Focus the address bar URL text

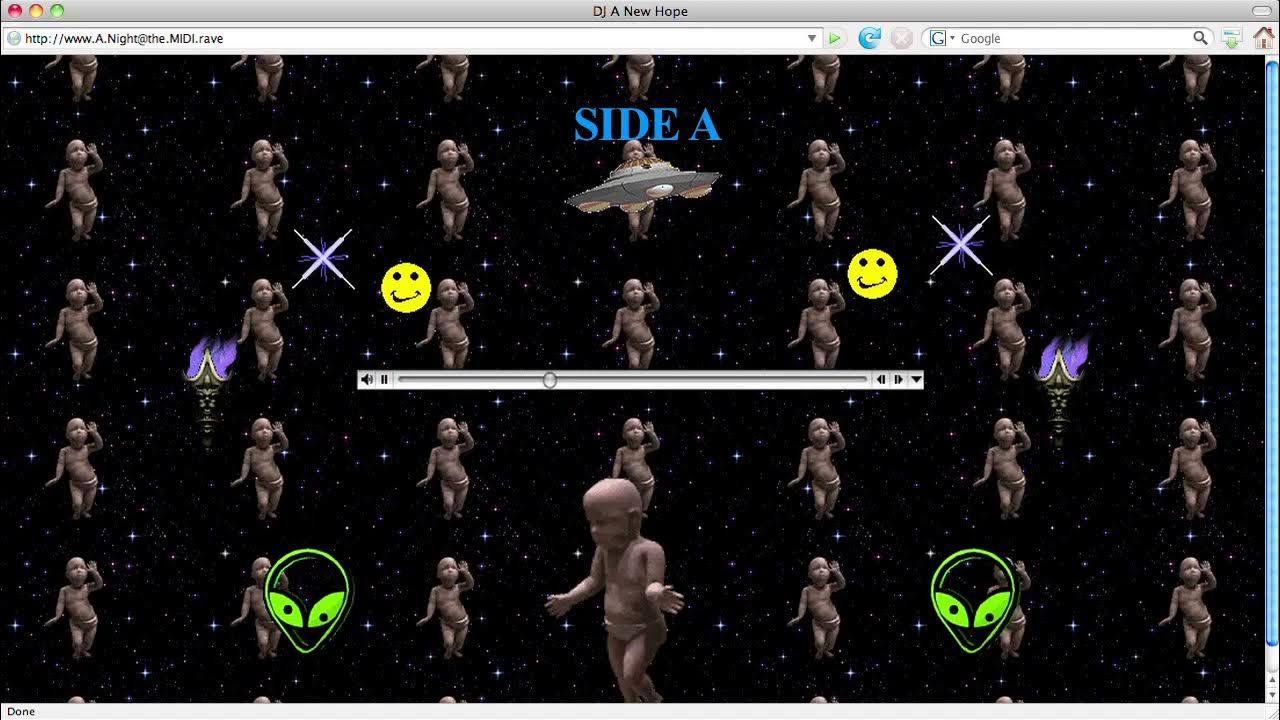pyautogui.click(x=124, y=38)
